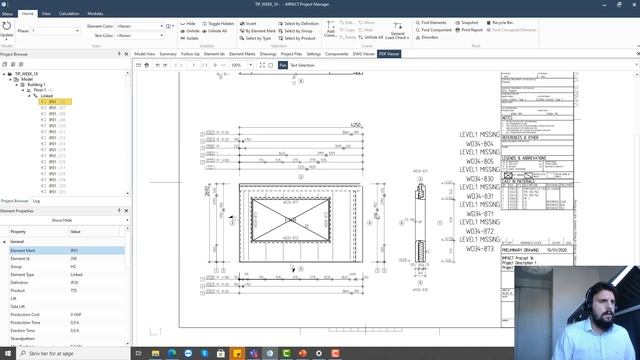Viewport: 640px width, 360px height.
Task: Click Isolate in the Visibility group
Action: click(189, 38)
